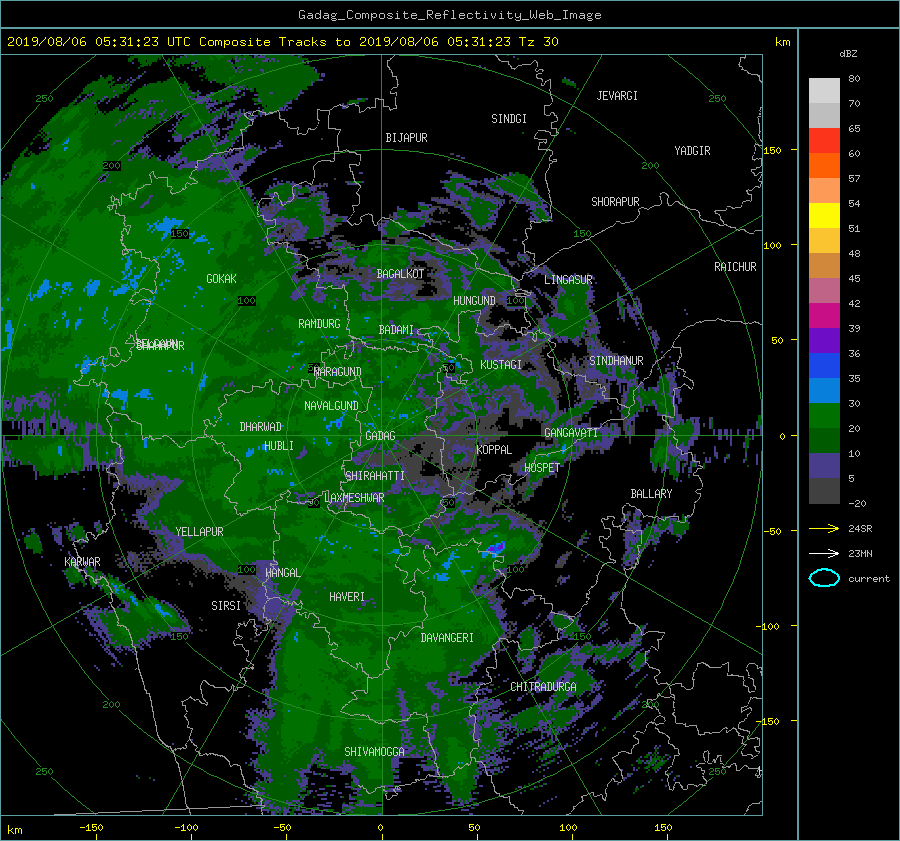Select the purple 36-39 dBZ color swatch
The width and height of the screenshot is (900, 841).
coord(824,340)
